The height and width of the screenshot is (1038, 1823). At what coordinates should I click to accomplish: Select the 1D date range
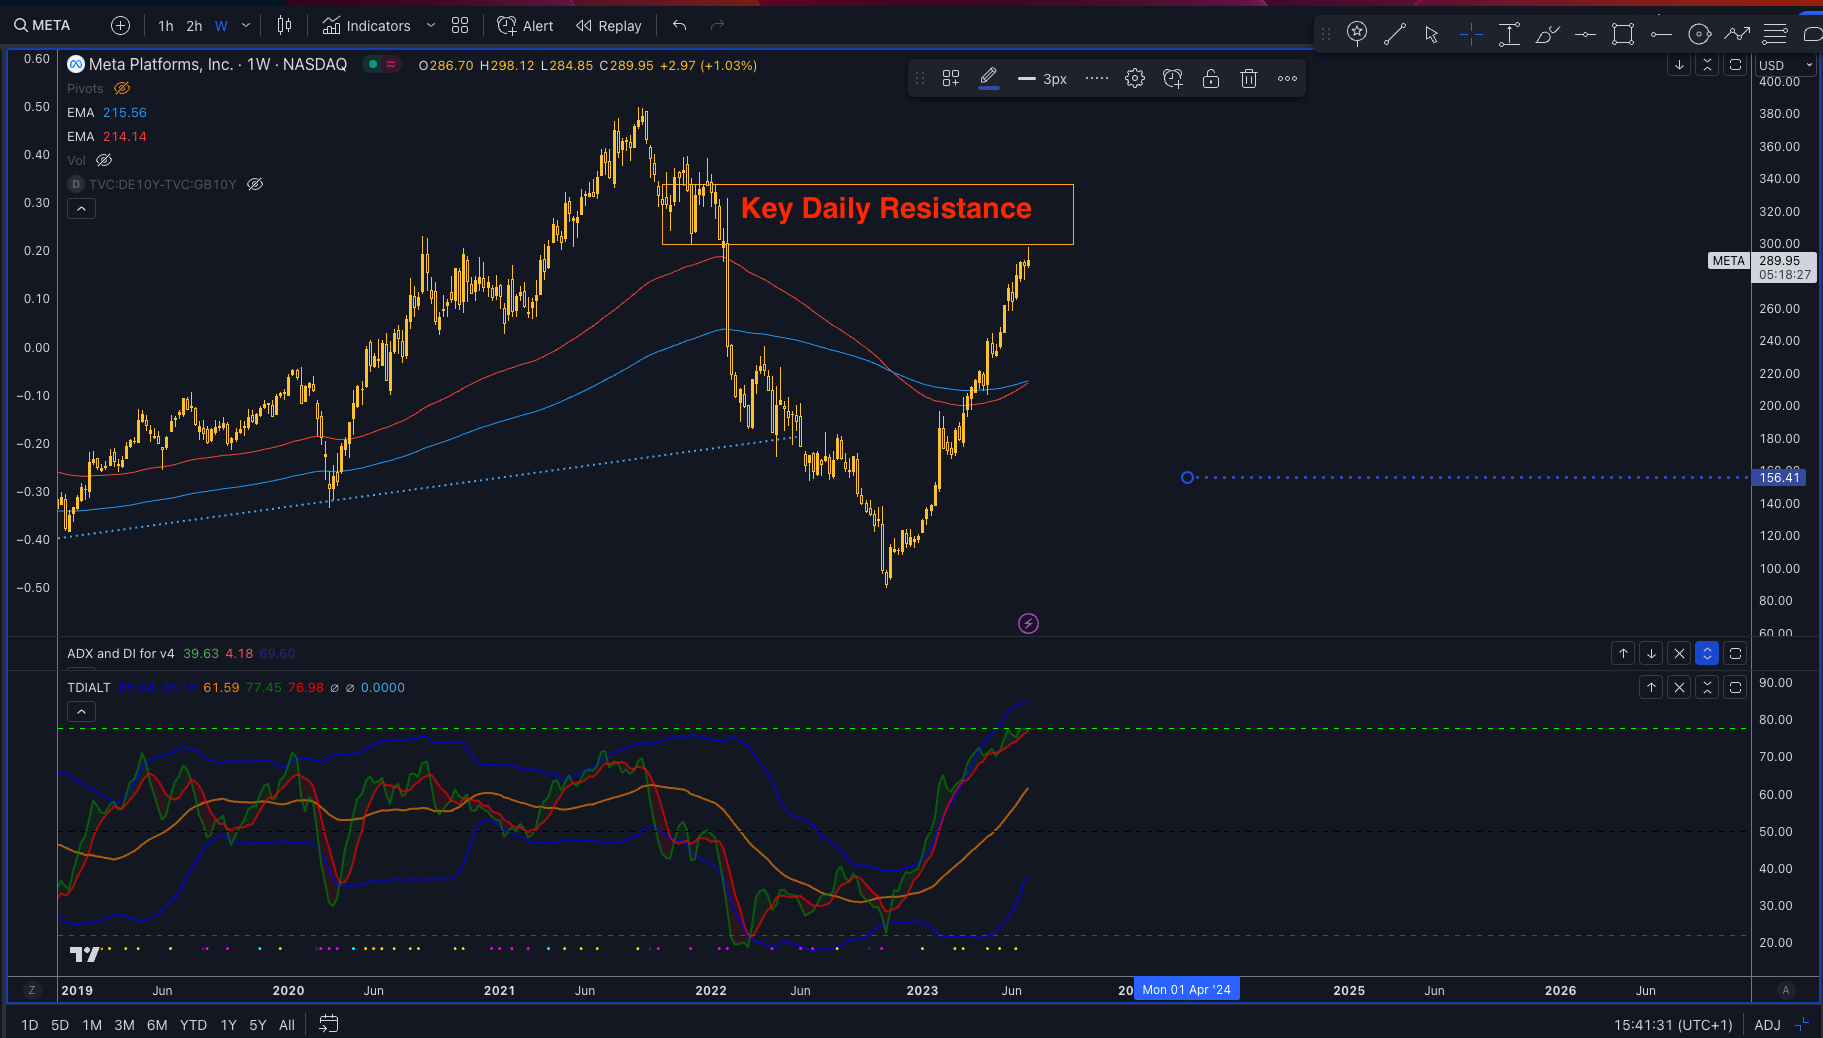[x=30, y=1025]
